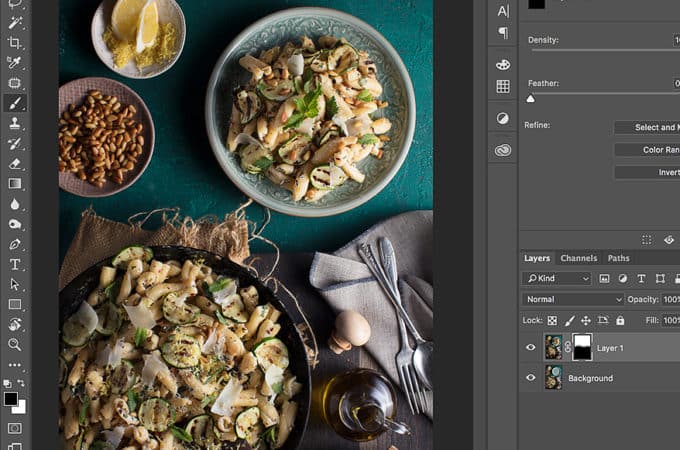Select the Path Selection tool
The width and height of the screenshot is (680, 450).
click(x=15, y=284)
